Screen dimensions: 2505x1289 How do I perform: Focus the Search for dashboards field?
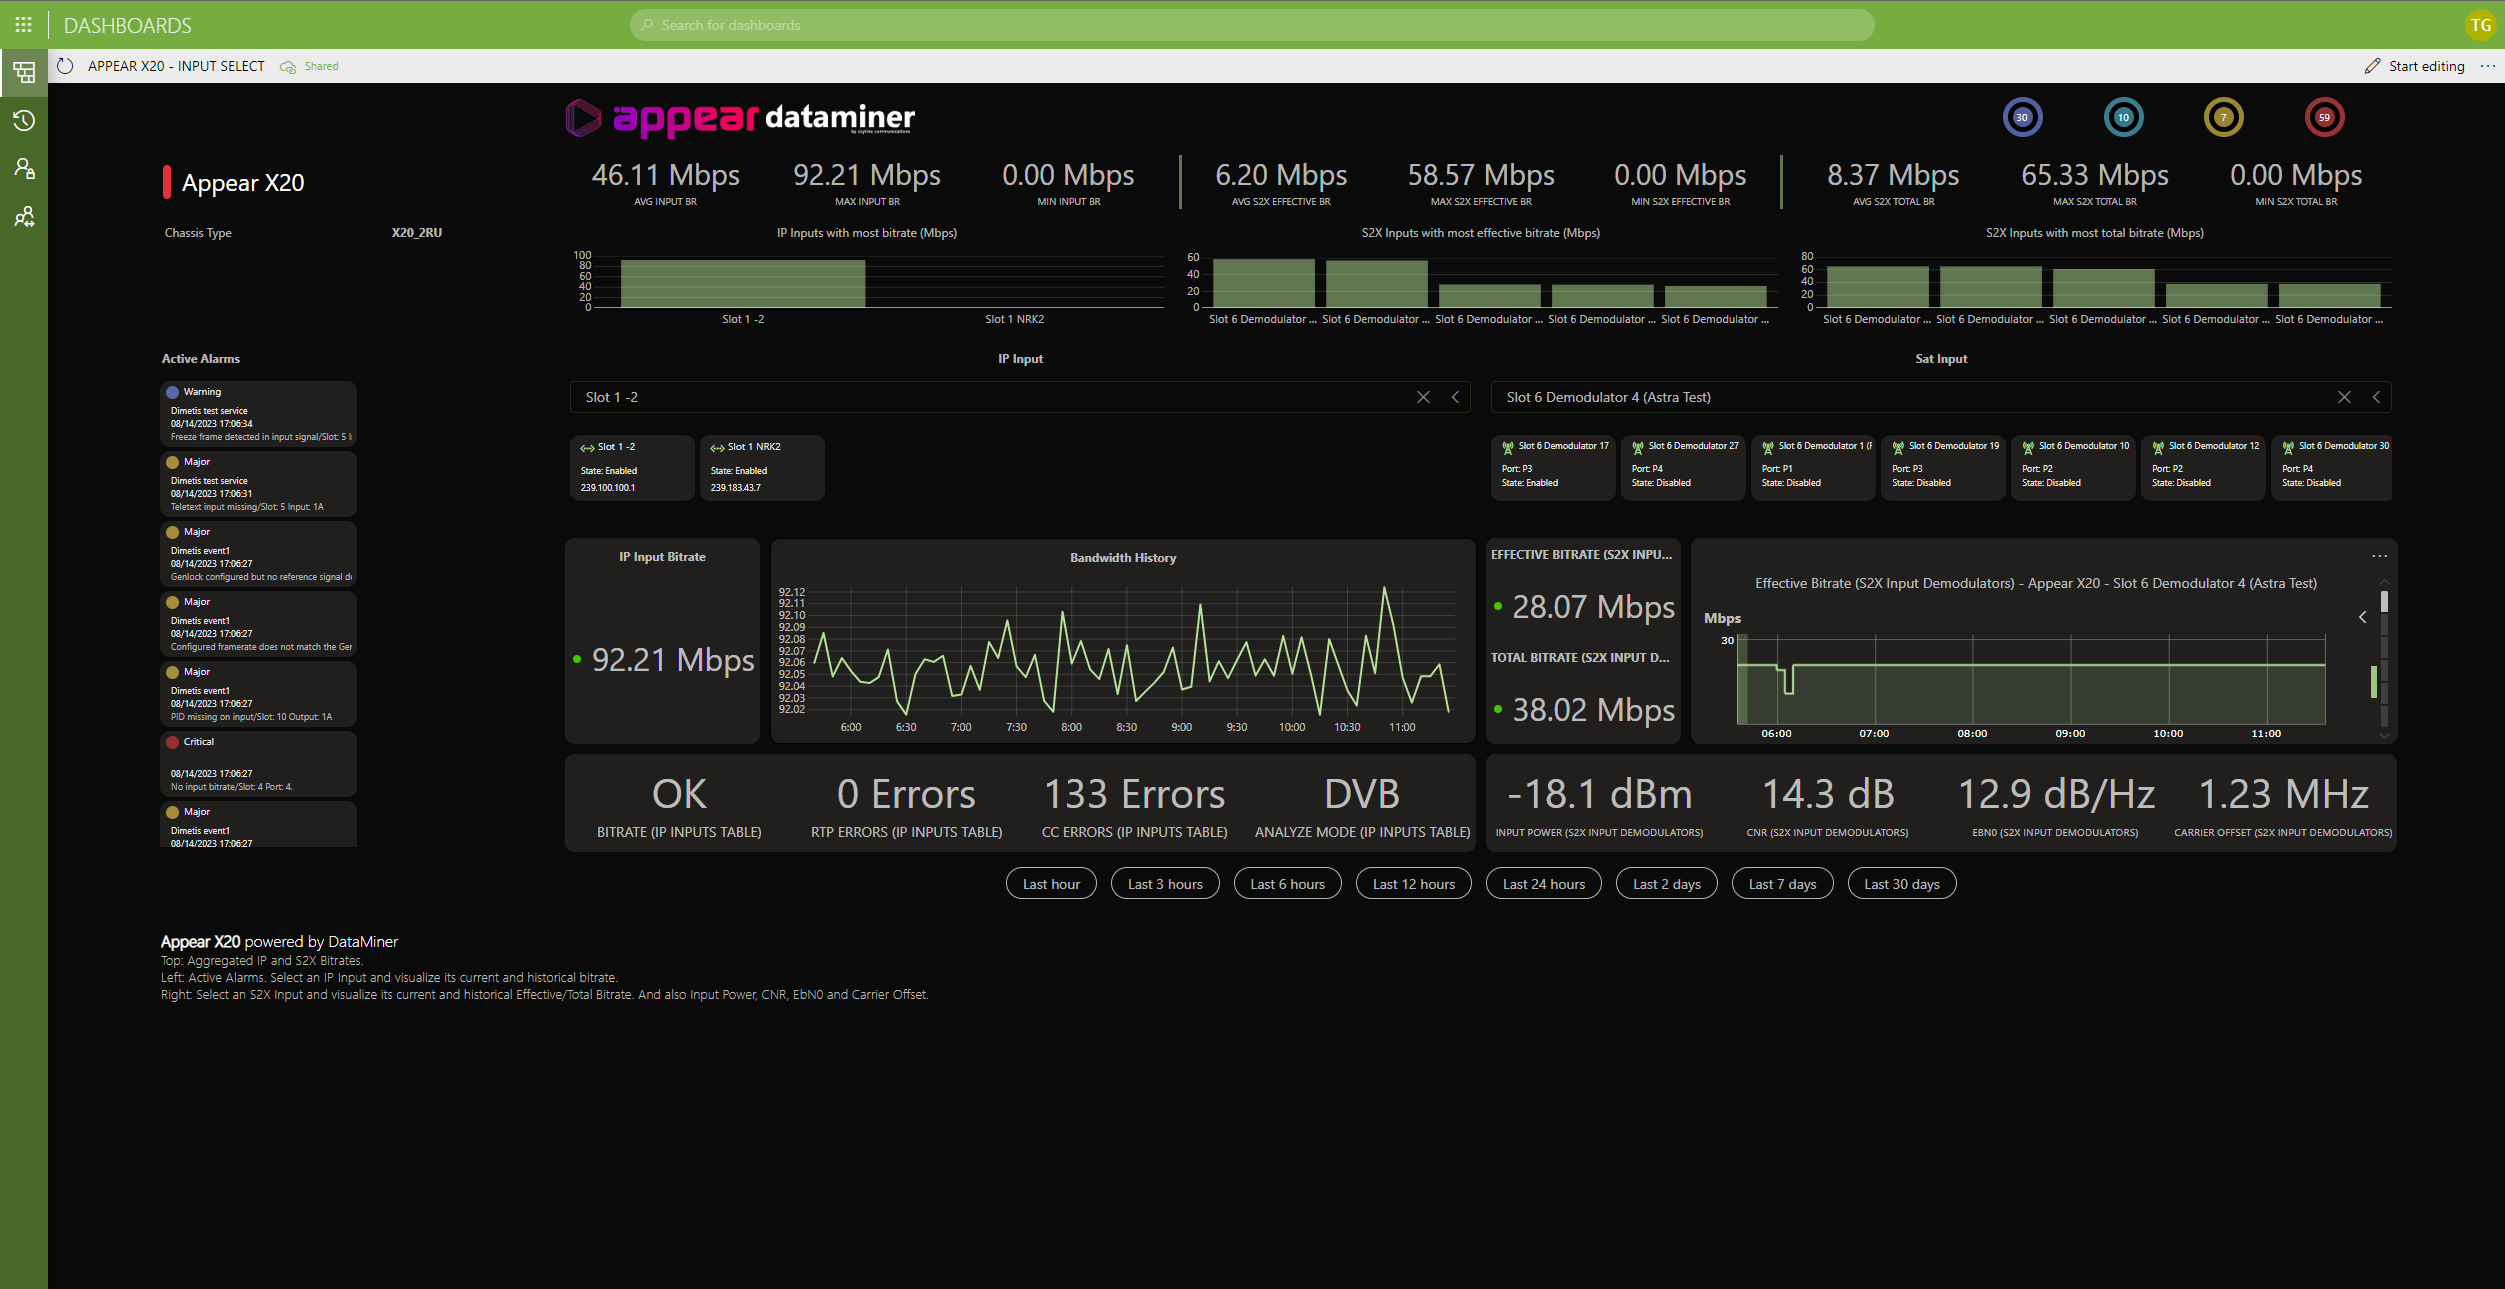tap(1252, 25)
